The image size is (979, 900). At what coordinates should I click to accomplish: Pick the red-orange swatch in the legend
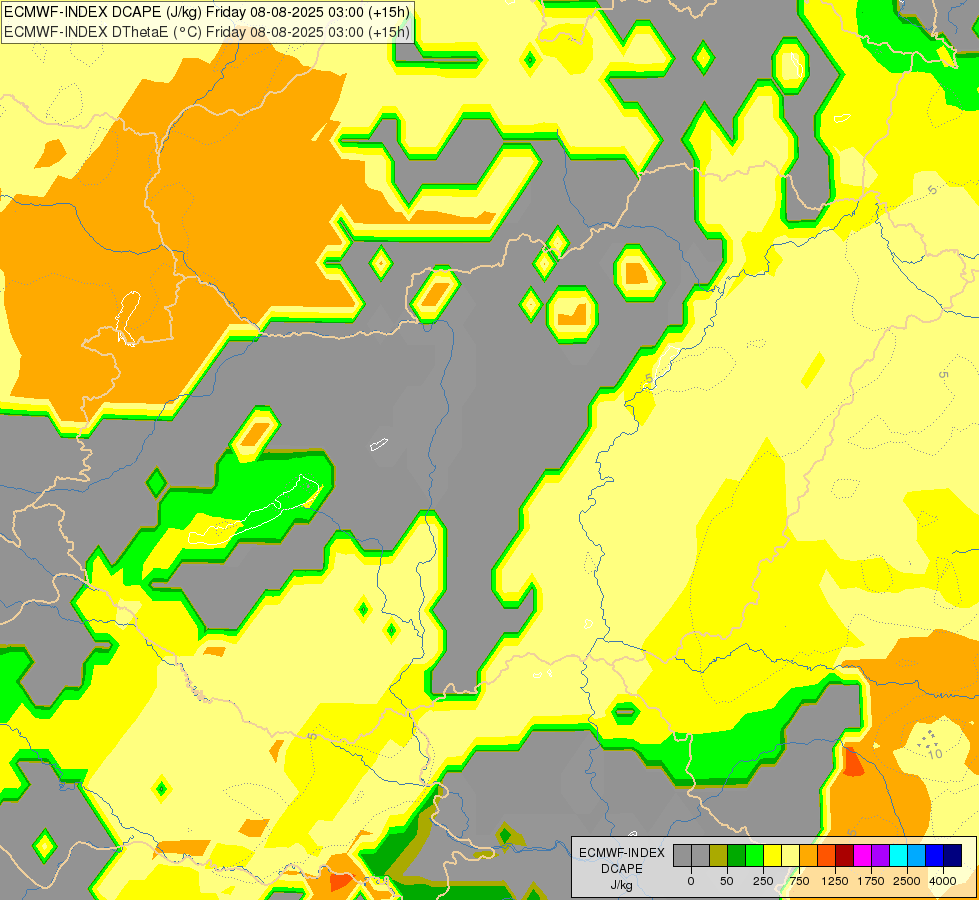827,856
